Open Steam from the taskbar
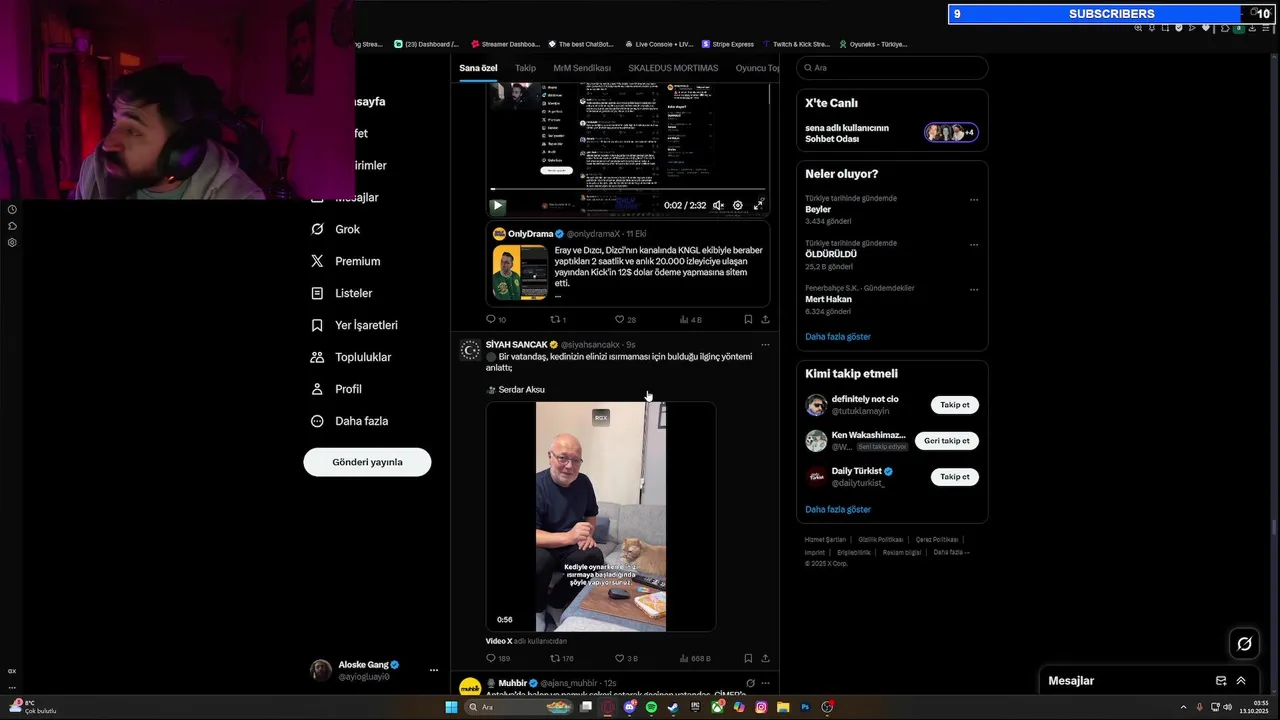 point(673,707)
